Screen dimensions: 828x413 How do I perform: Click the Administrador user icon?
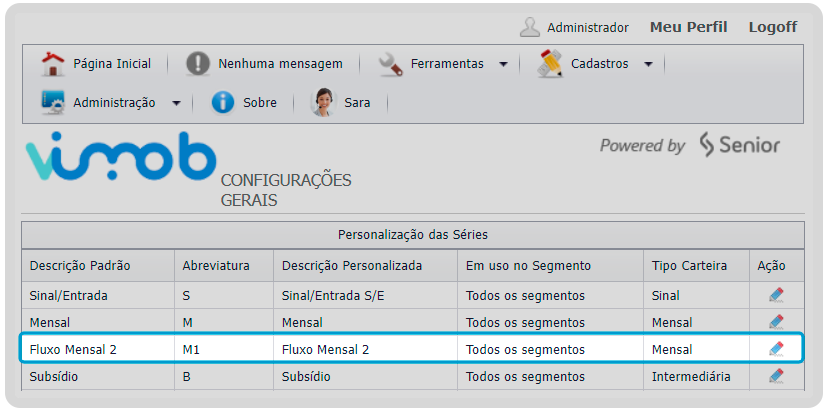coord(530,27)
